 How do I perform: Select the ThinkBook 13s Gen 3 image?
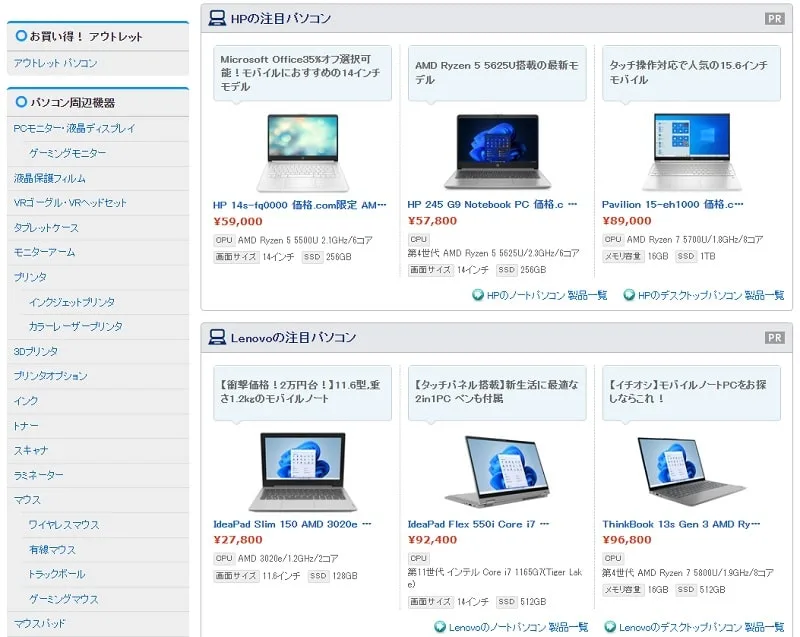click(691, 470)
